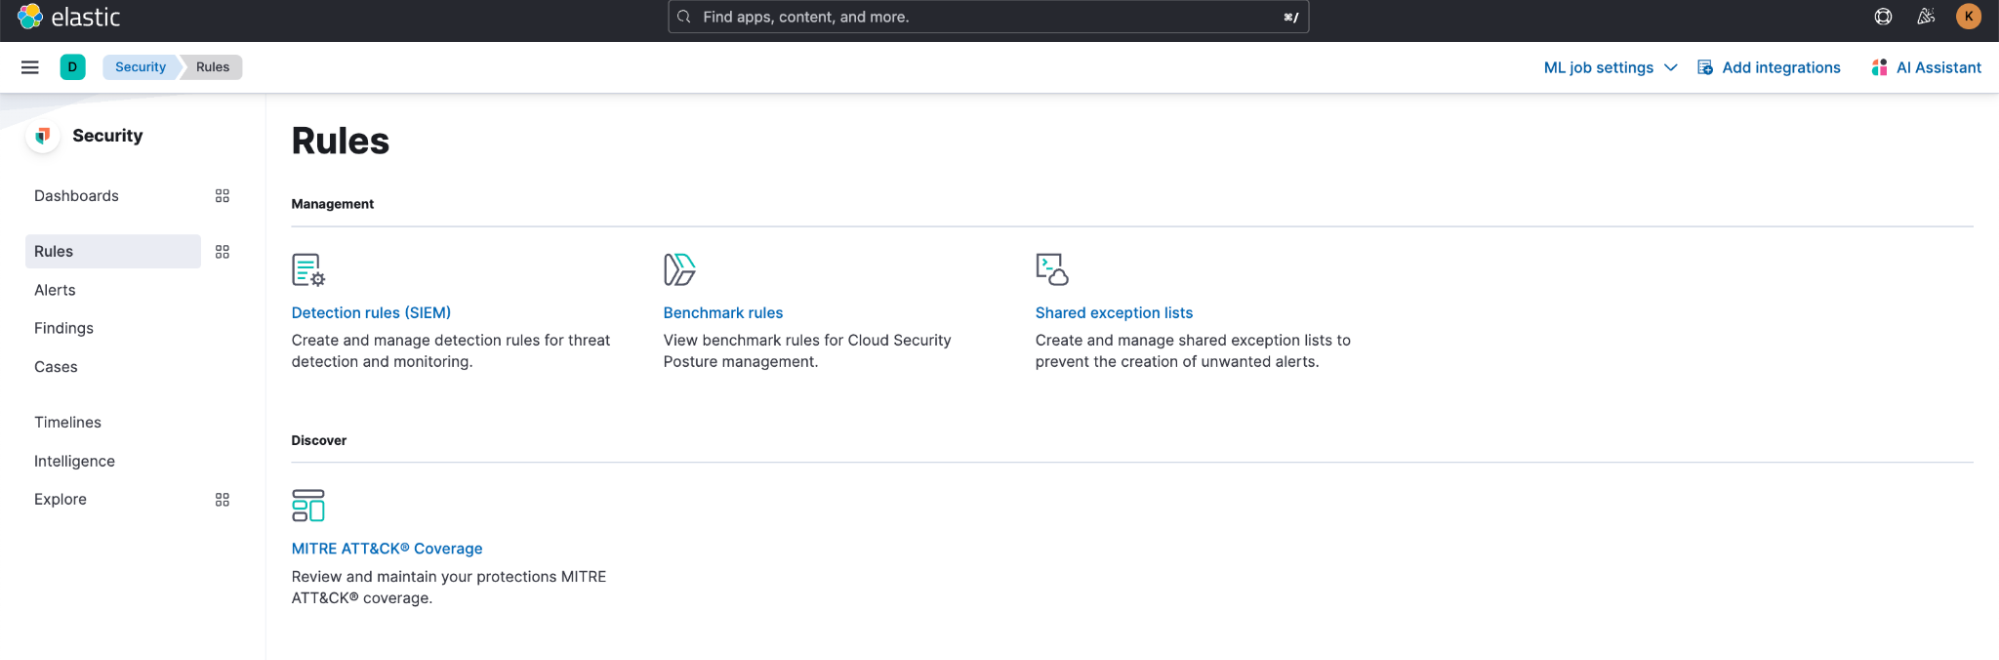Go to Security breadcrumb
The image size is (1999, 660).
pyautogui.click(x=140, y=67)
